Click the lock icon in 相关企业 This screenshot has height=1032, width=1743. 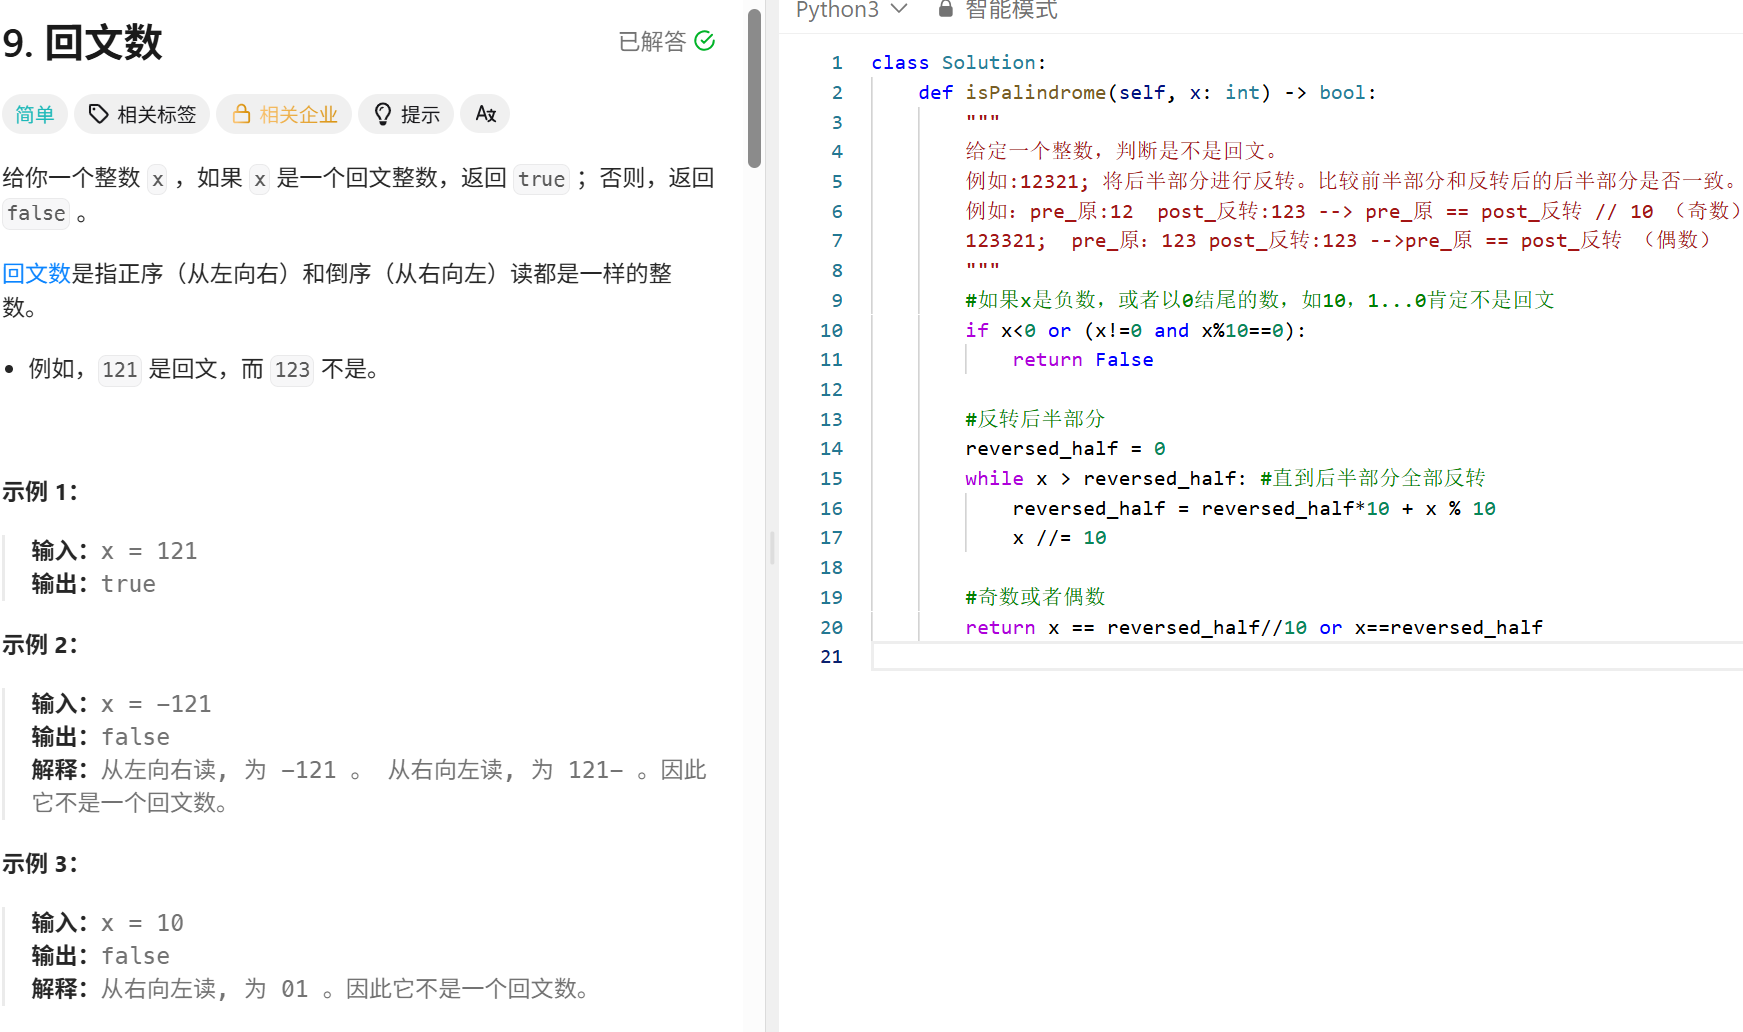[x=241, y=114]
